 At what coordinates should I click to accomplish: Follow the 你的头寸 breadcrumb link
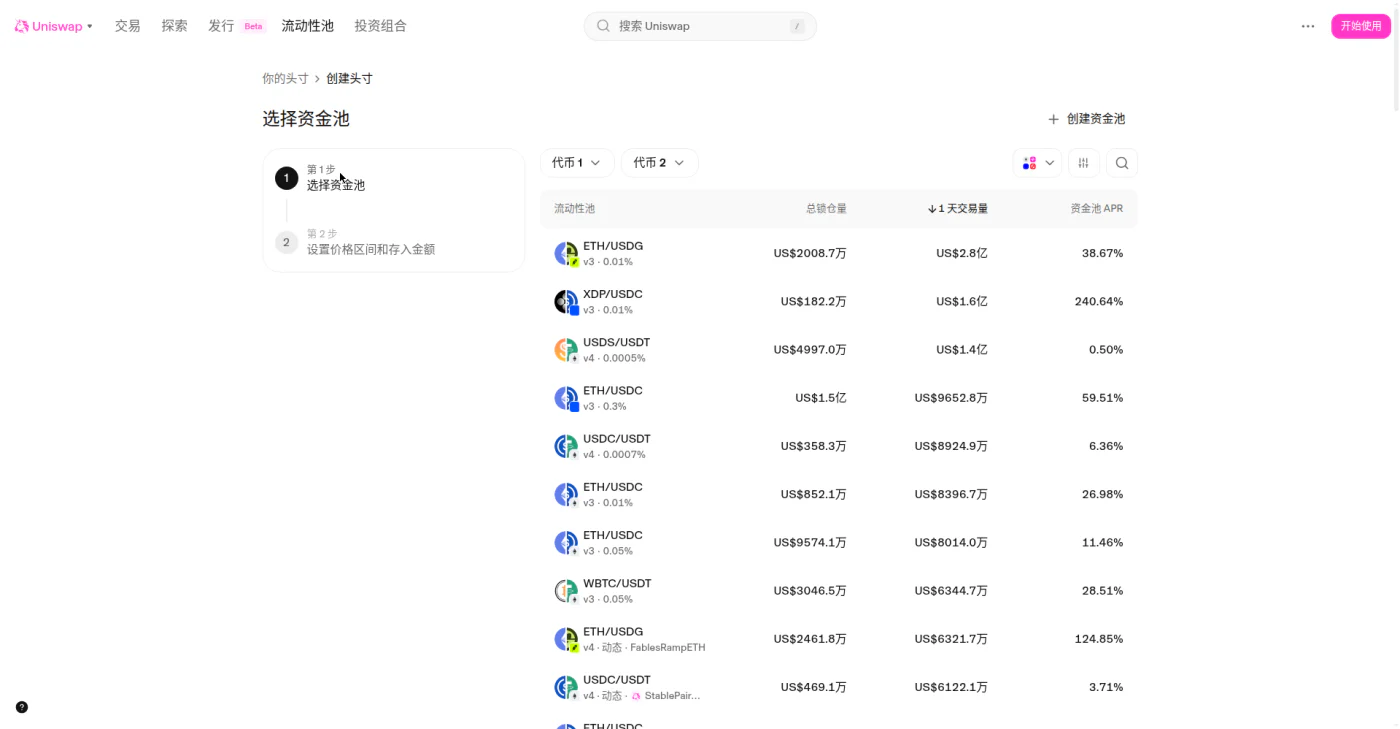[x=285, y=78]
